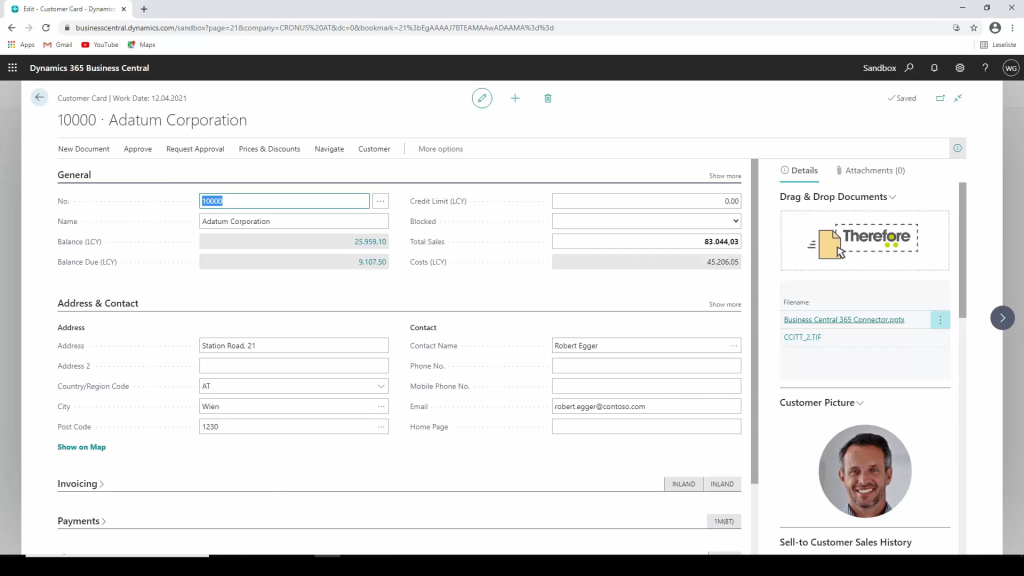Click the Credit Limit (LCY) field
This screenshot has height=576, width=1024.
(647, 201)
